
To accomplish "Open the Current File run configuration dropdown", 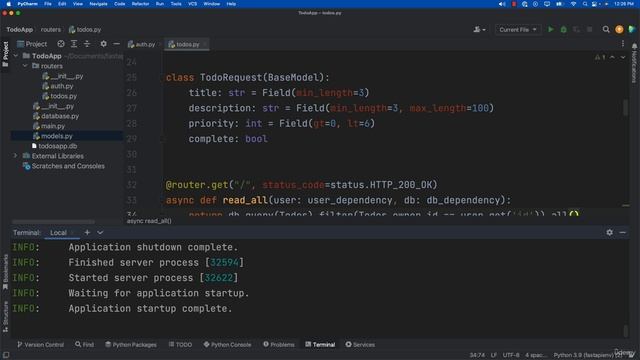I will click(x=518, y=29).
